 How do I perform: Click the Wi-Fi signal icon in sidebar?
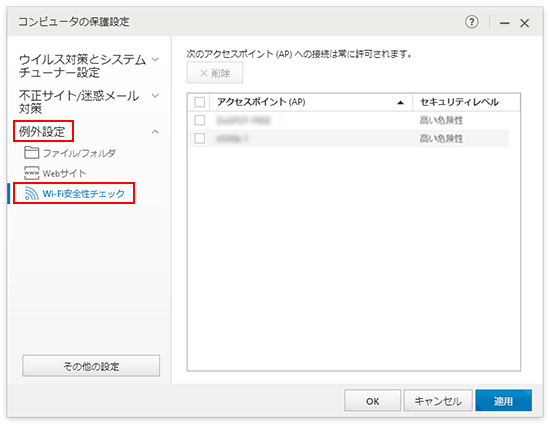pos(31,193)
